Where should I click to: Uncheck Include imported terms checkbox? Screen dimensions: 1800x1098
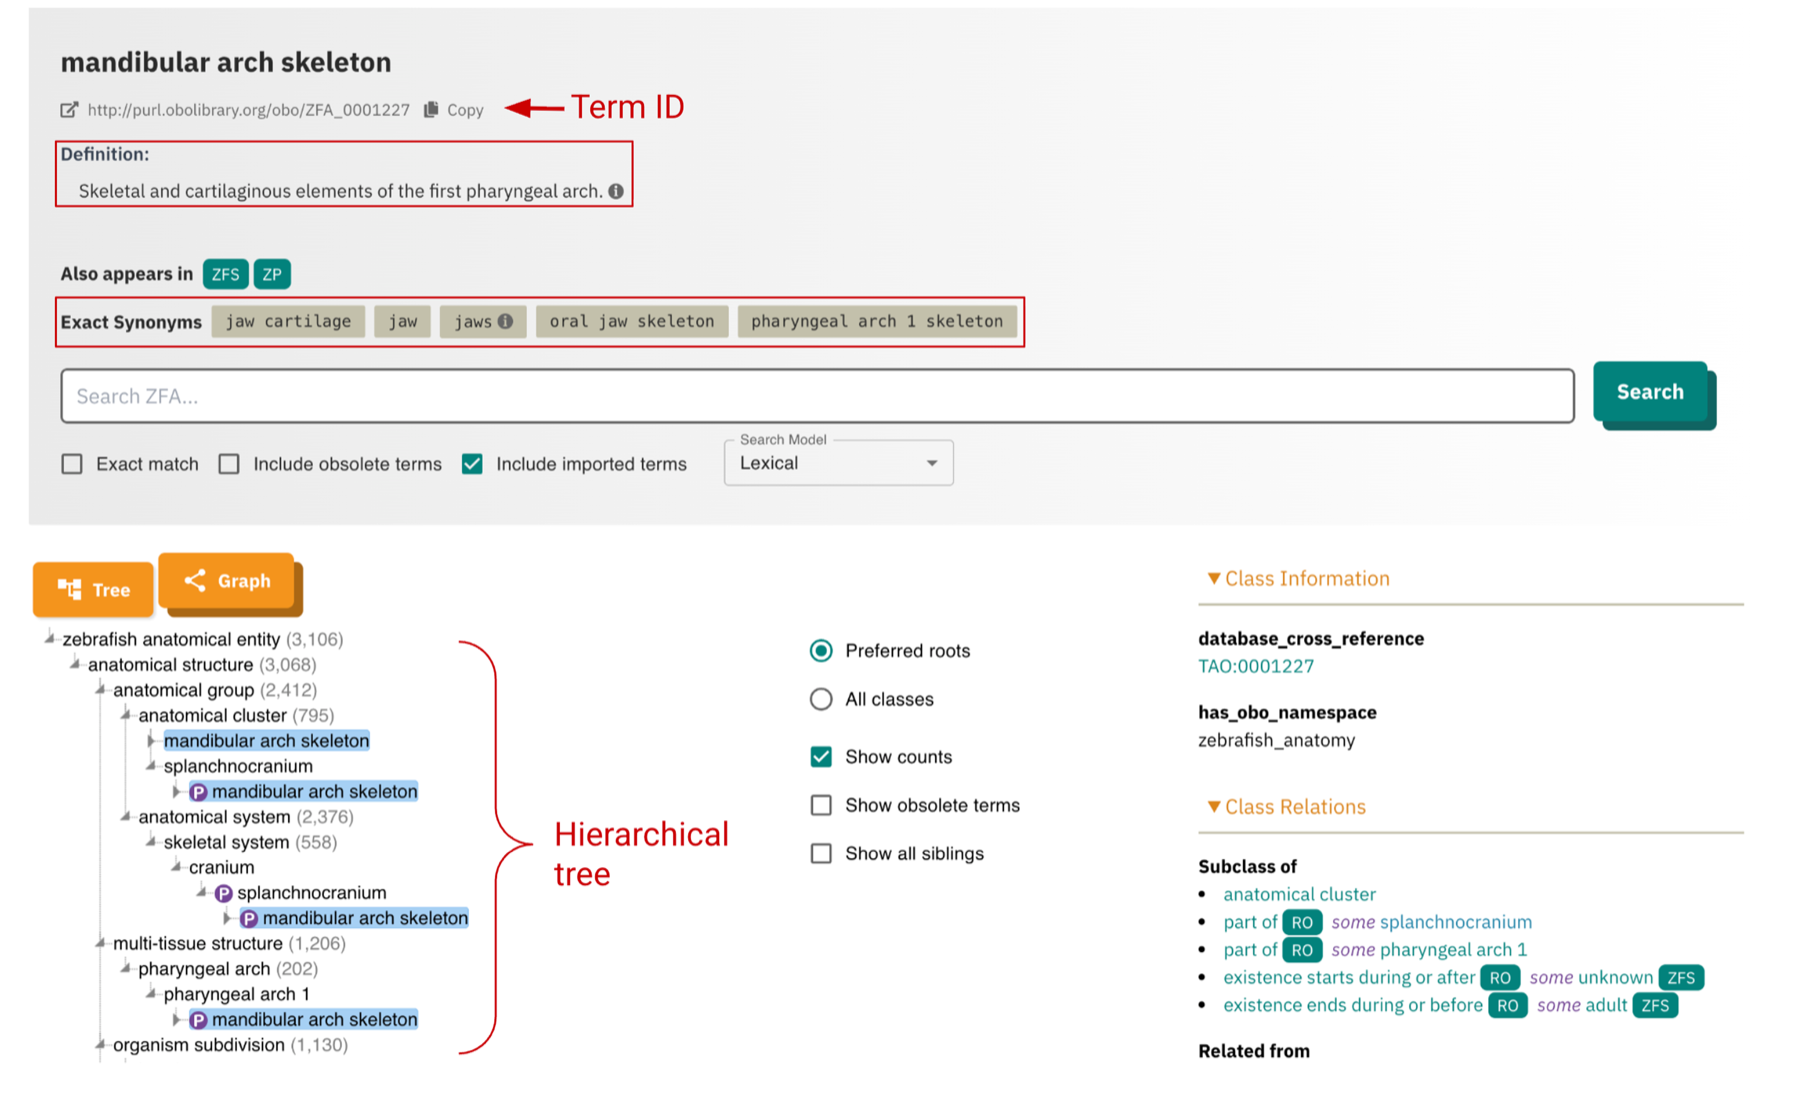click(472, 464)
